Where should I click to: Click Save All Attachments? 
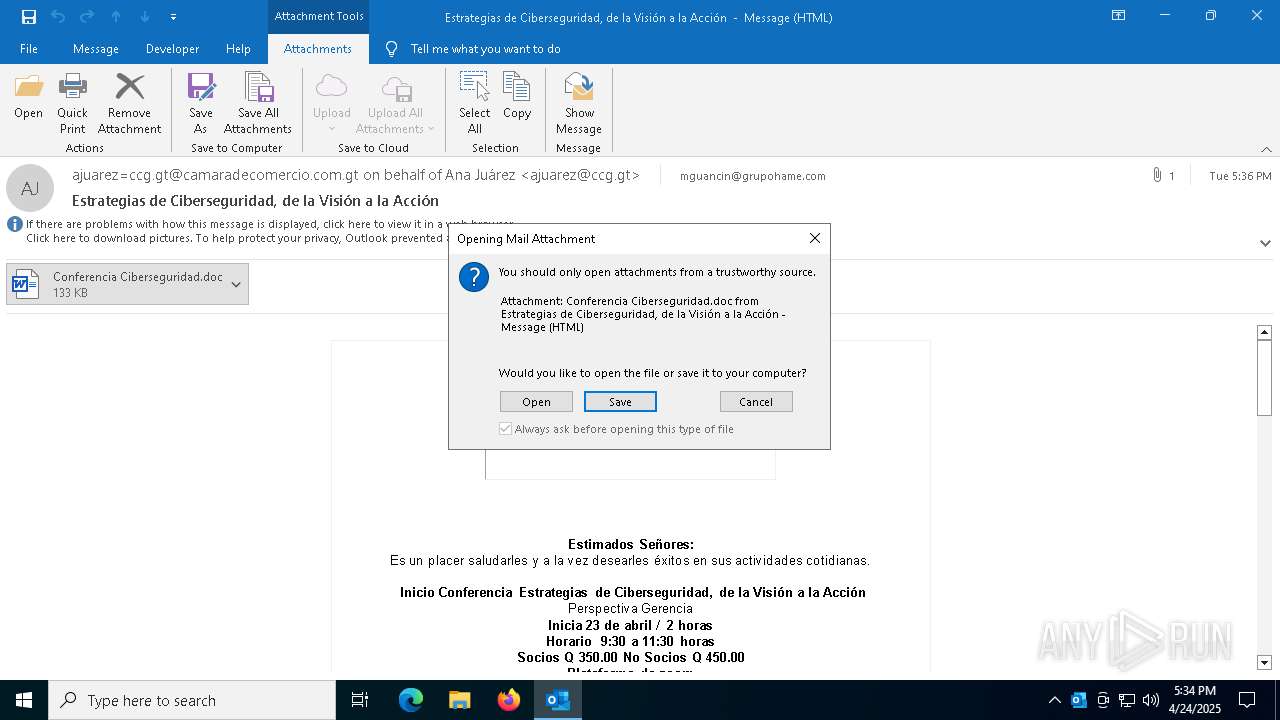point(258,103)
